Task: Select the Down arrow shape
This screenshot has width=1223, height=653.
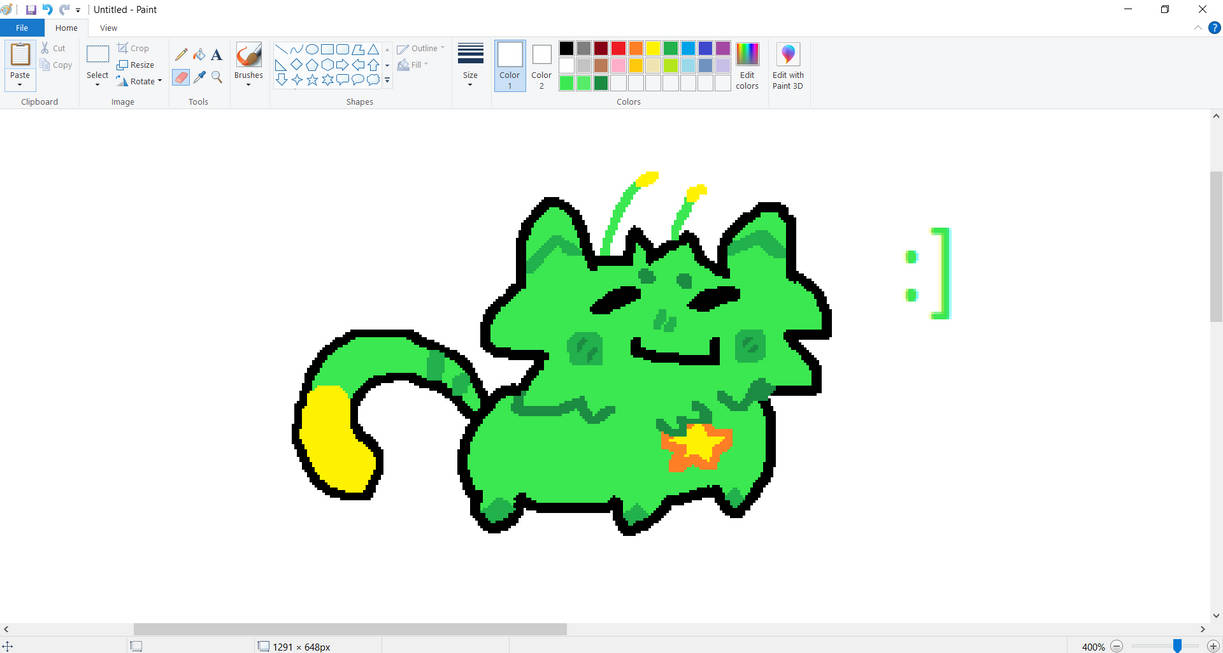Action: pos(281,80)
